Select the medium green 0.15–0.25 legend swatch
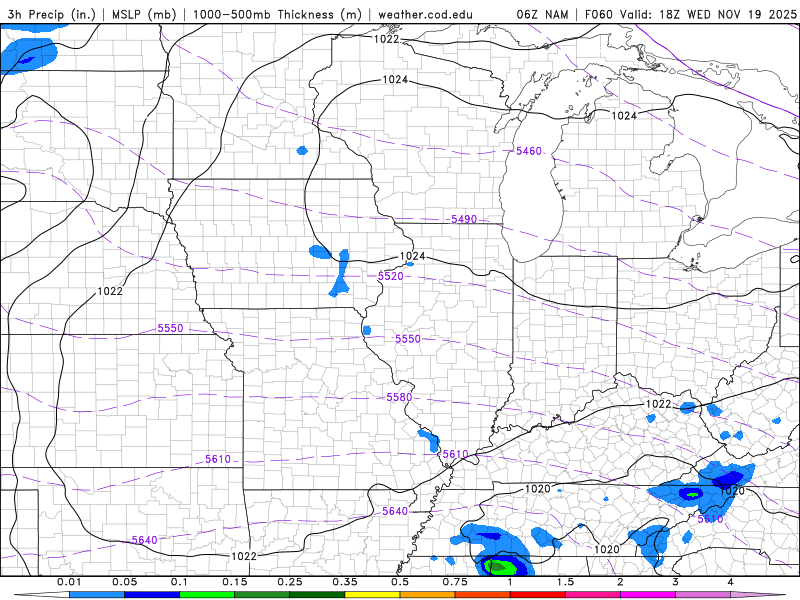 tap(262, 595)
